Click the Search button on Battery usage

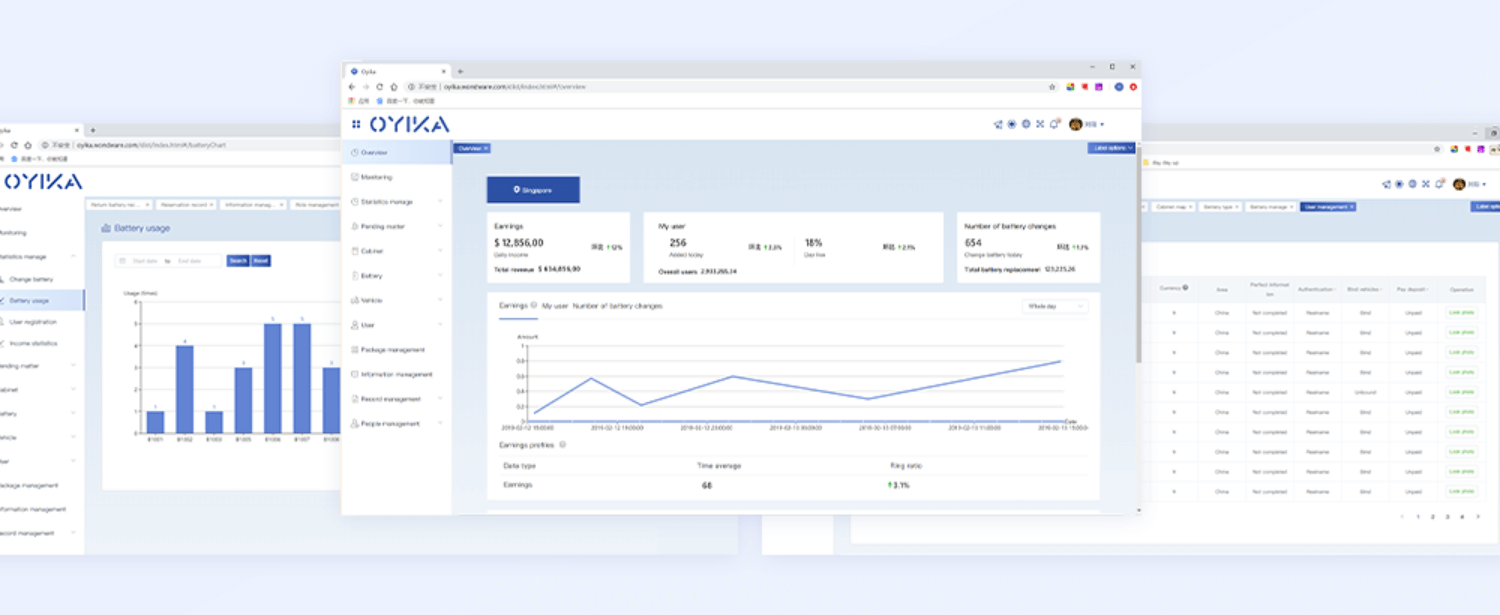[237, 261]
